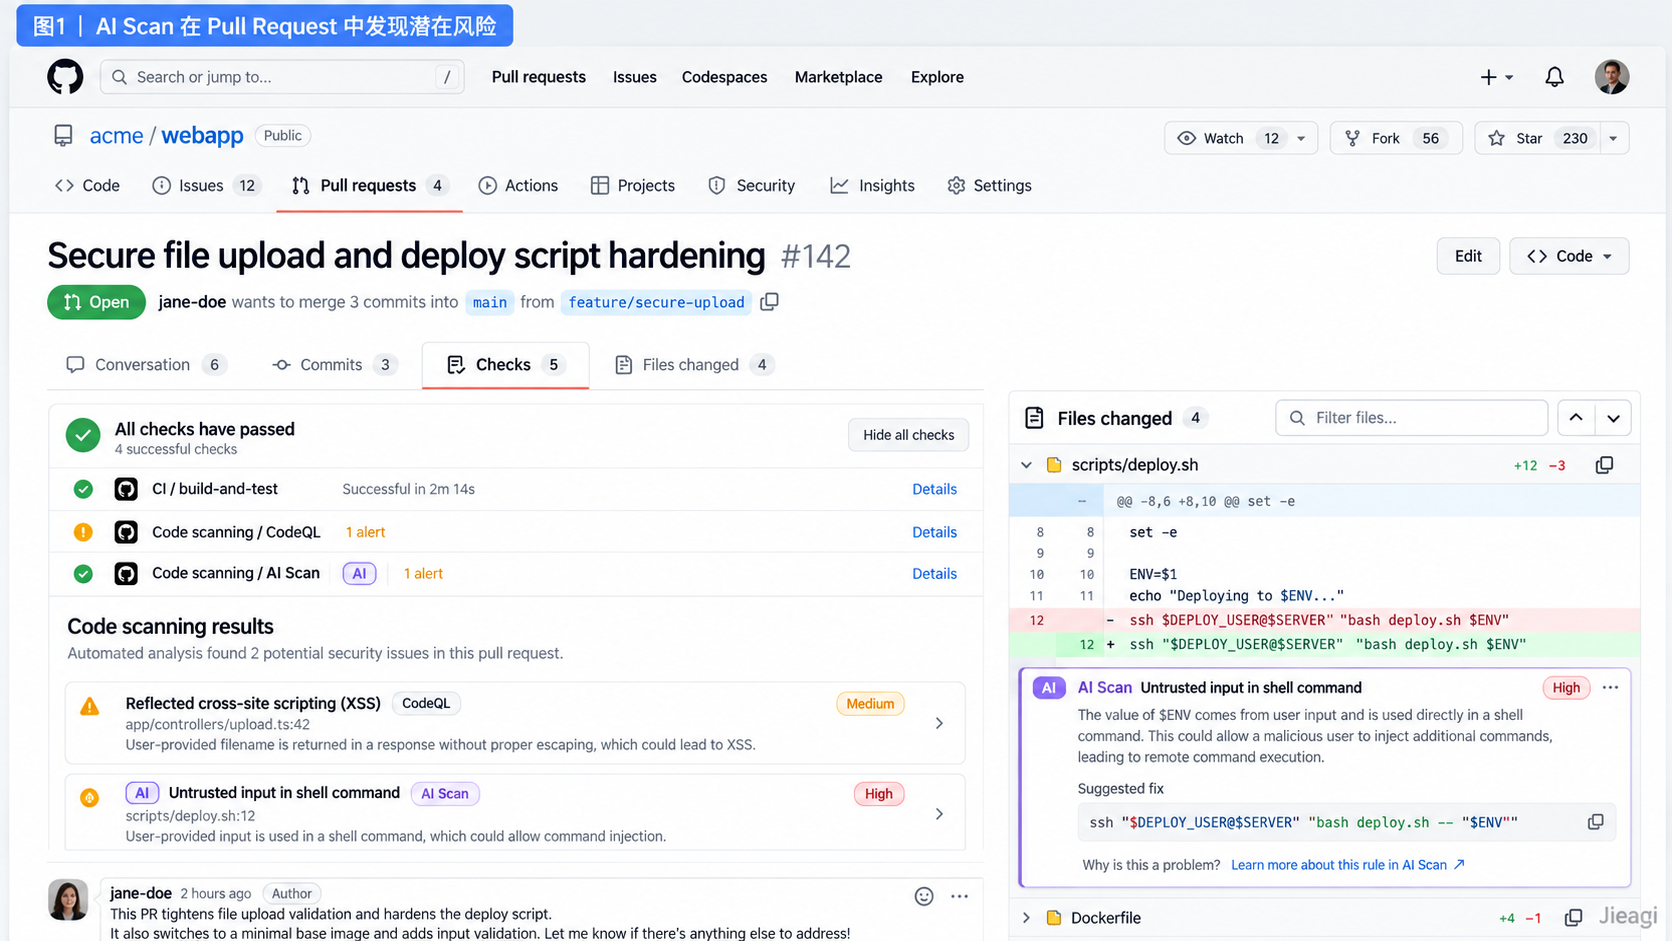The height and width of the screenshot is (941, 1672).
Task: Focus the Search or jump to field
Action: [x=282, y=77]
